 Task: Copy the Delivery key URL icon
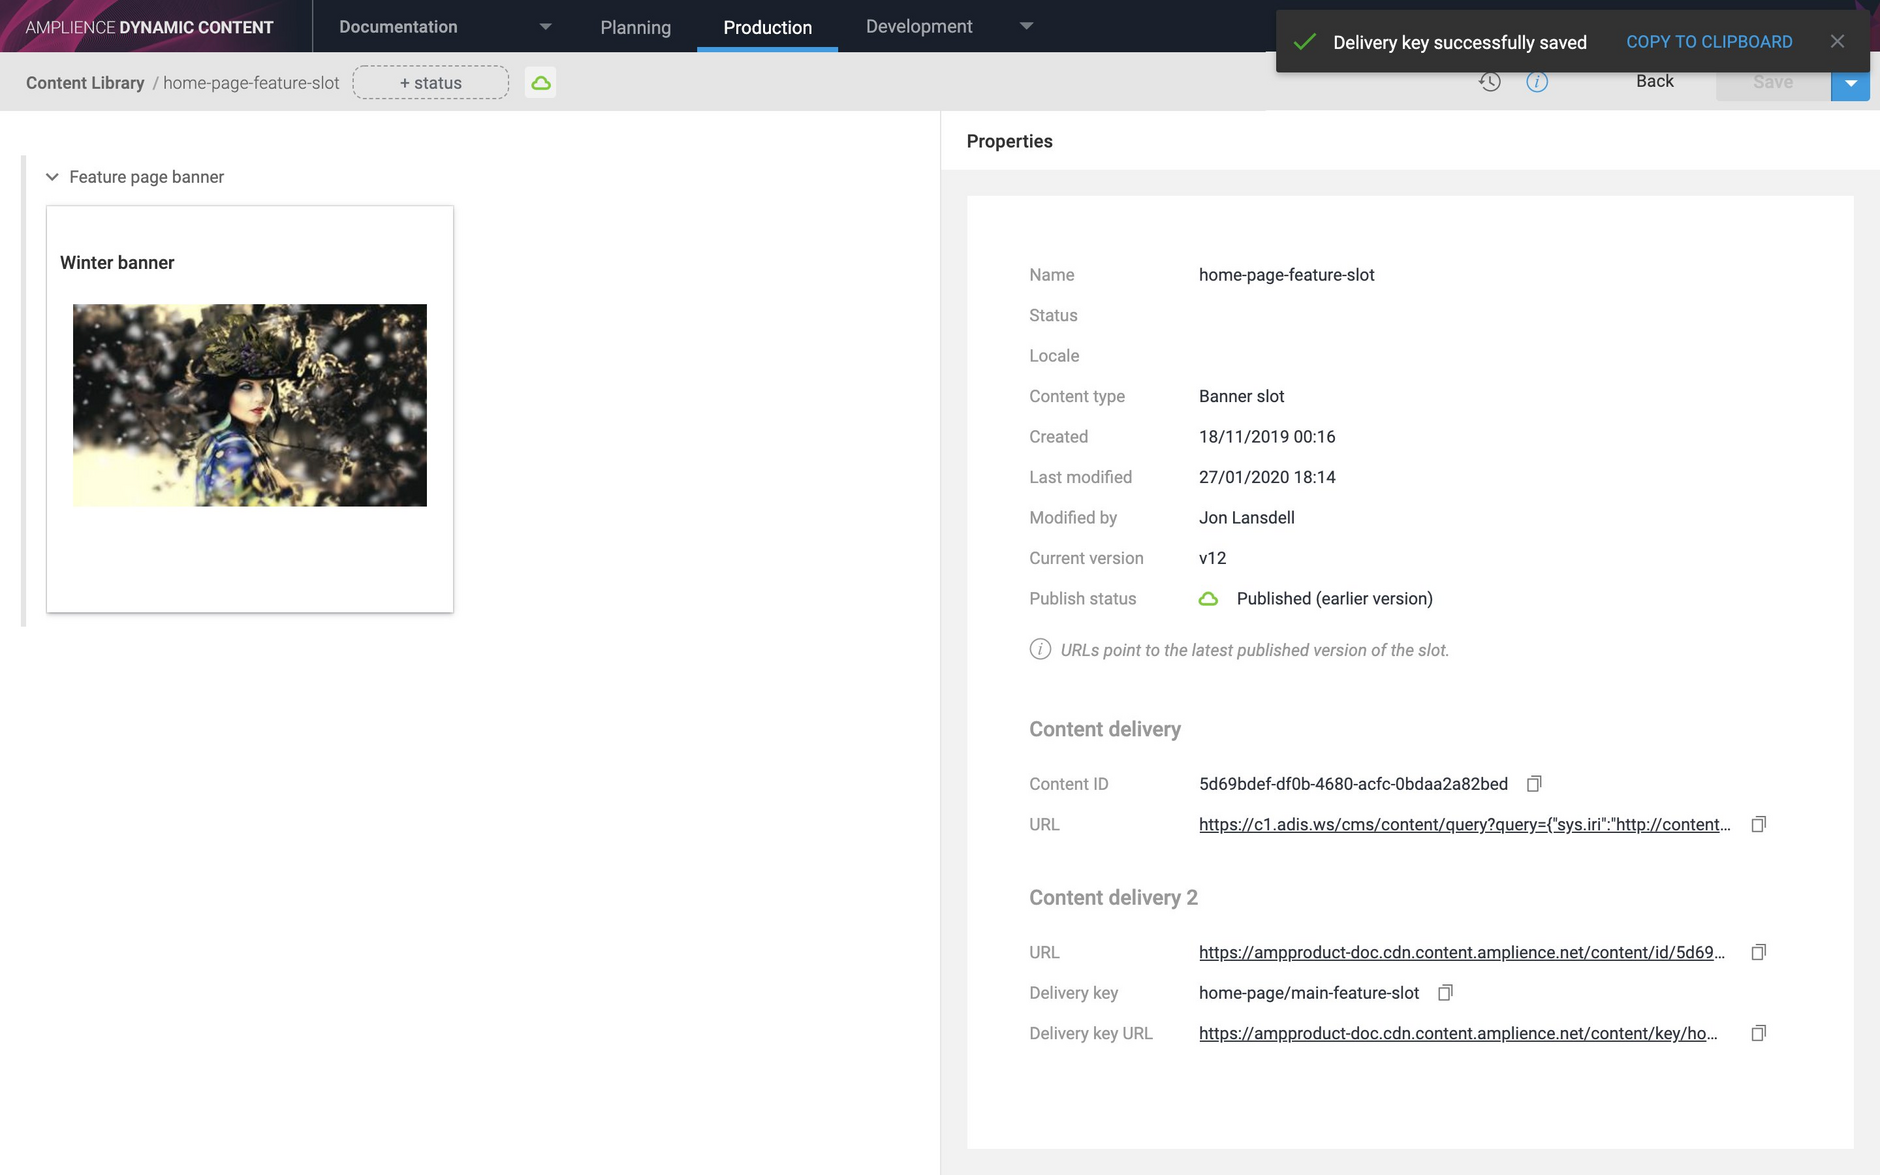[x=1757, y=1032]
